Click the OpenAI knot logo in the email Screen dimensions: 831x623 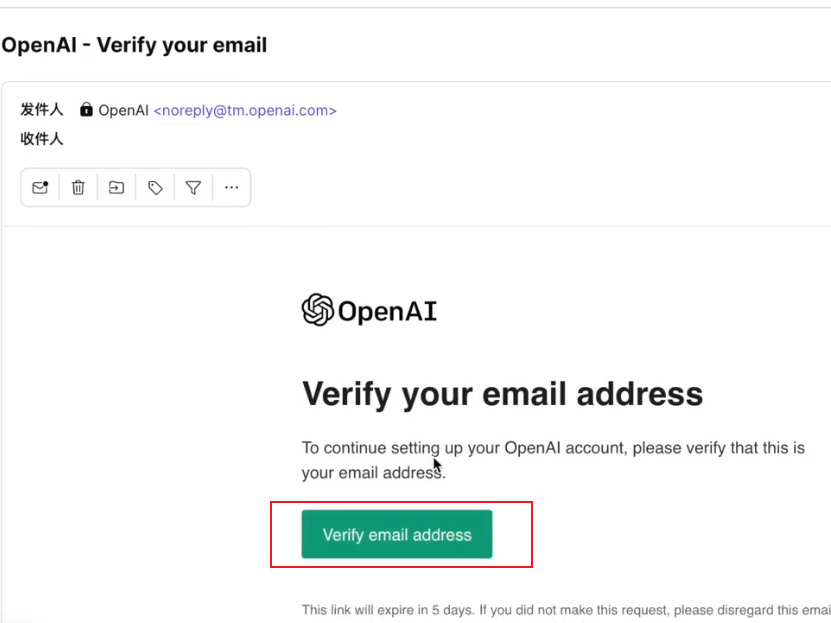tap(317, 310)
